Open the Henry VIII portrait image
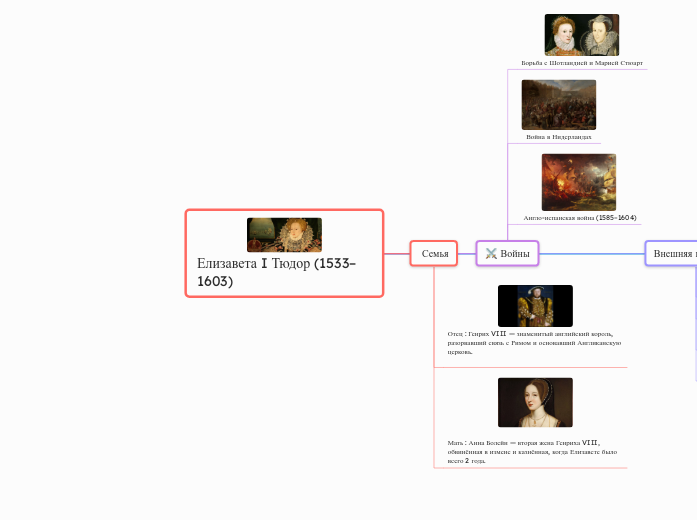The image size is (697, 520). (535, 306)
